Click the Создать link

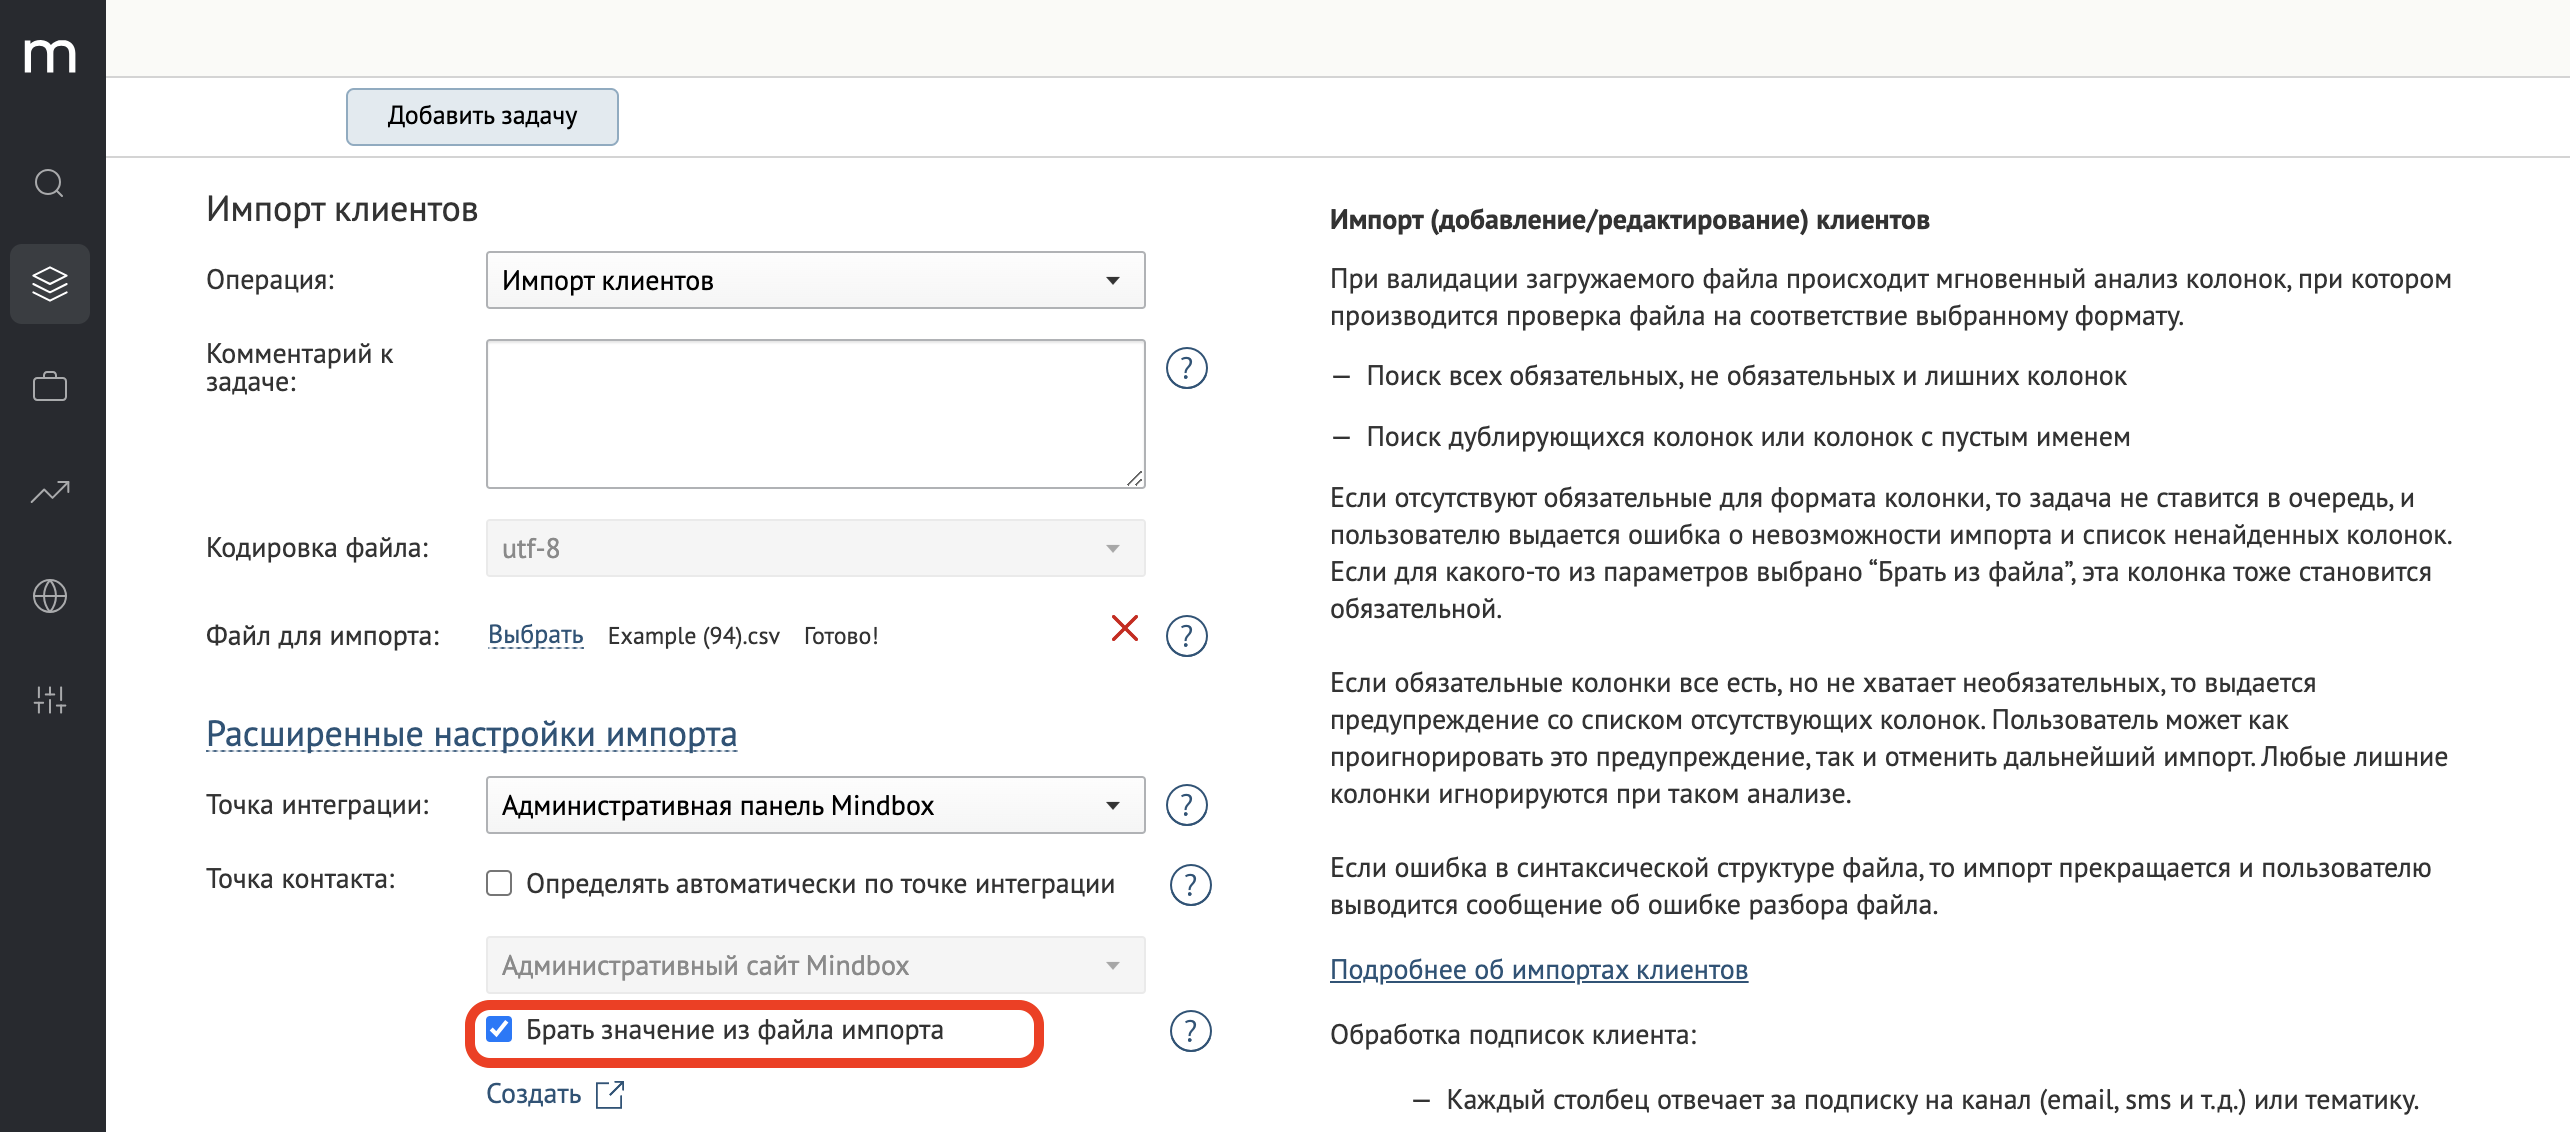tap(533, 1094)
